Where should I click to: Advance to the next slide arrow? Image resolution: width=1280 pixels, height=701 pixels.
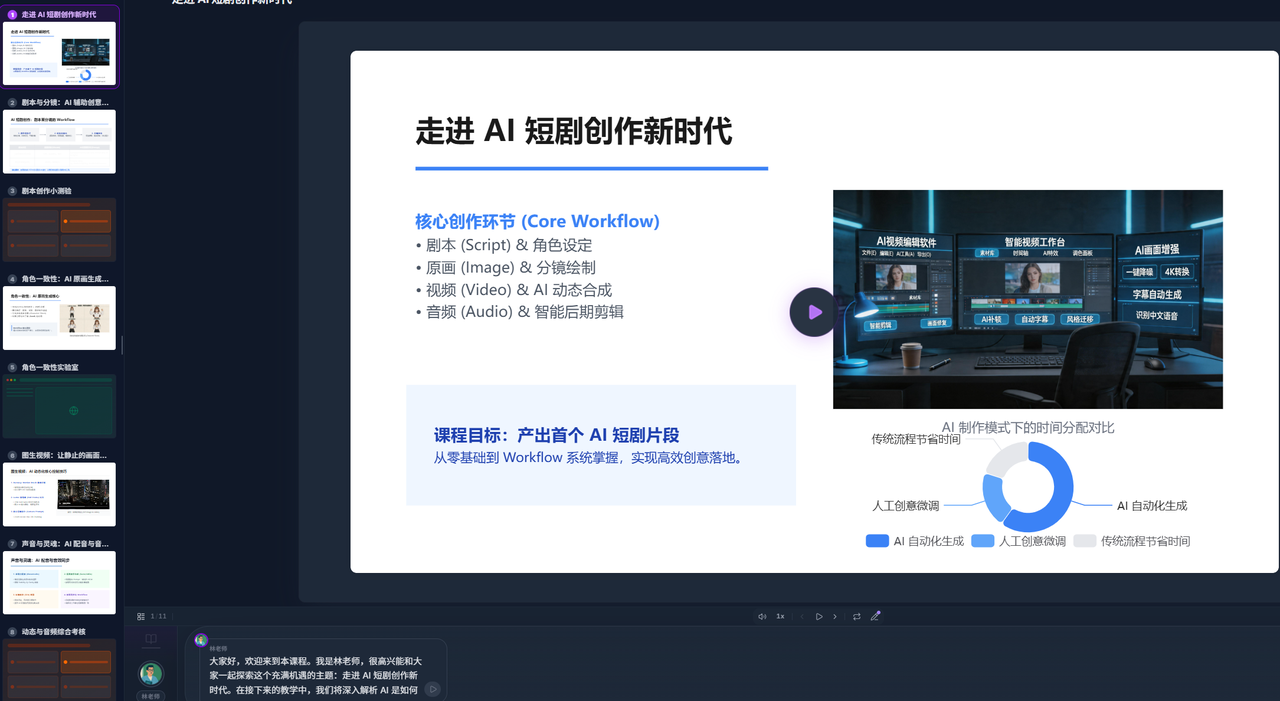[835, 617]
